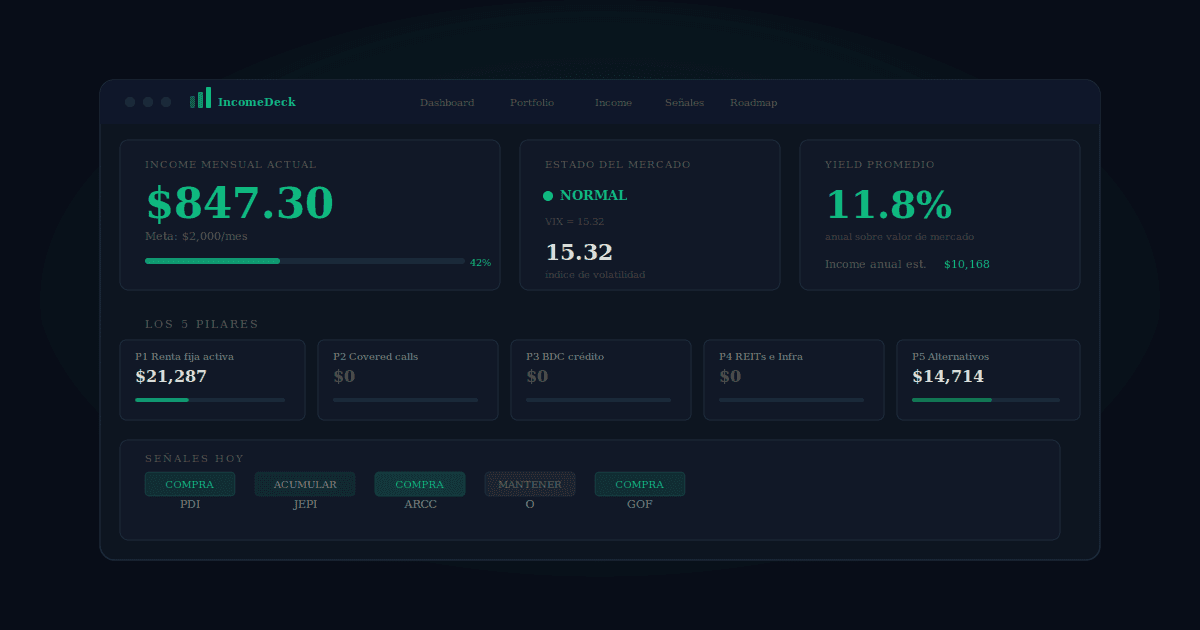The height and width of the screenshot is (630, 1200).
Task: Click the IncomeDeck bar chart logo icon
Action: point(200,98)
